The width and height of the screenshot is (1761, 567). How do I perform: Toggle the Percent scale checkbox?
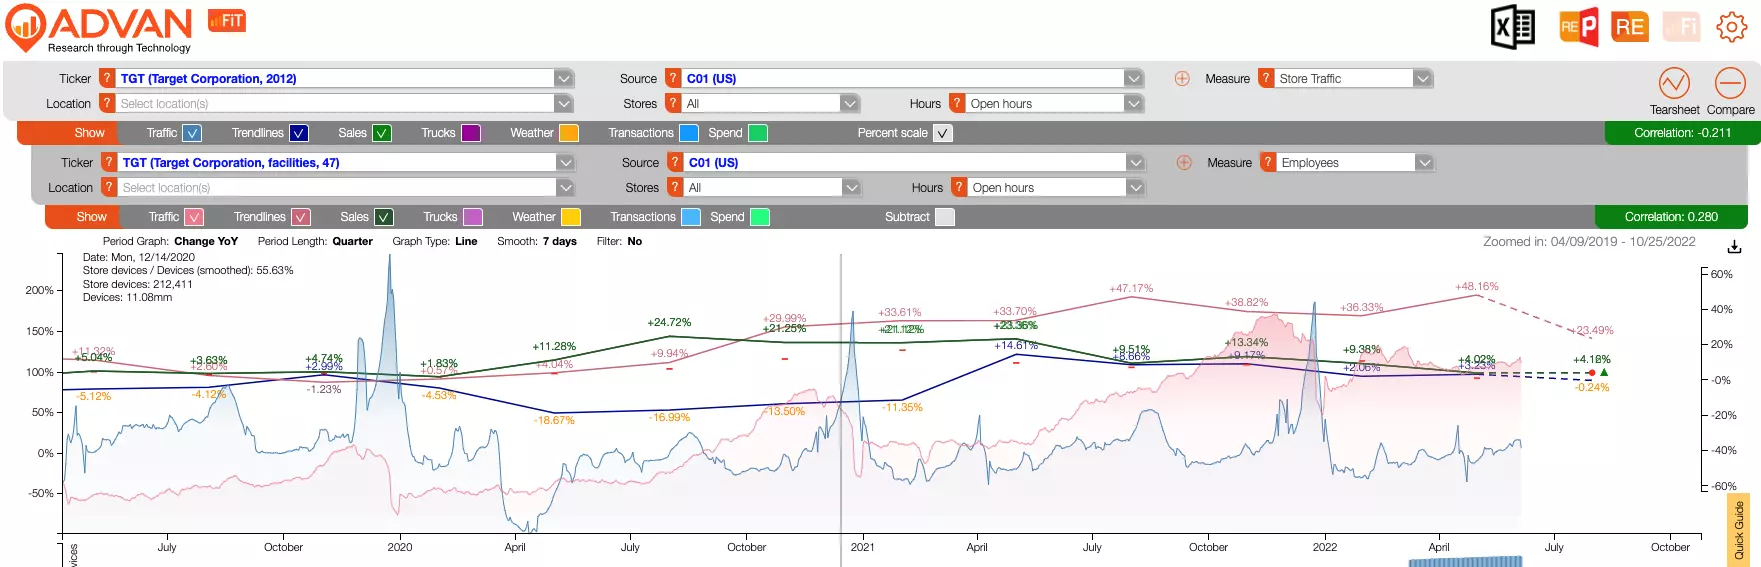943,133
